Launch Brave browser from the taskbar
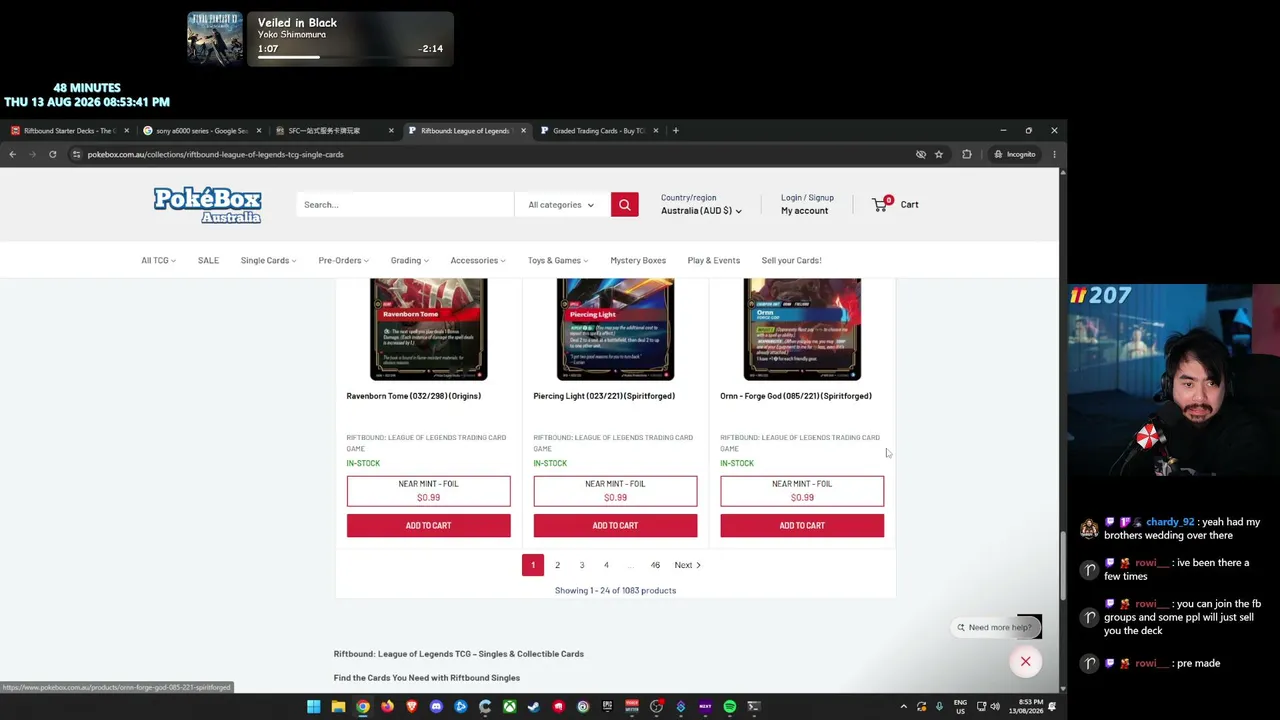Screen dimensions: 1280x720 pos(411,707)
